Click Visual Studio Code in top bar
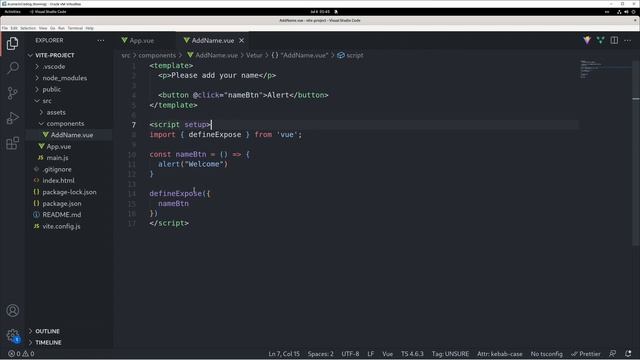 (48, 12)
